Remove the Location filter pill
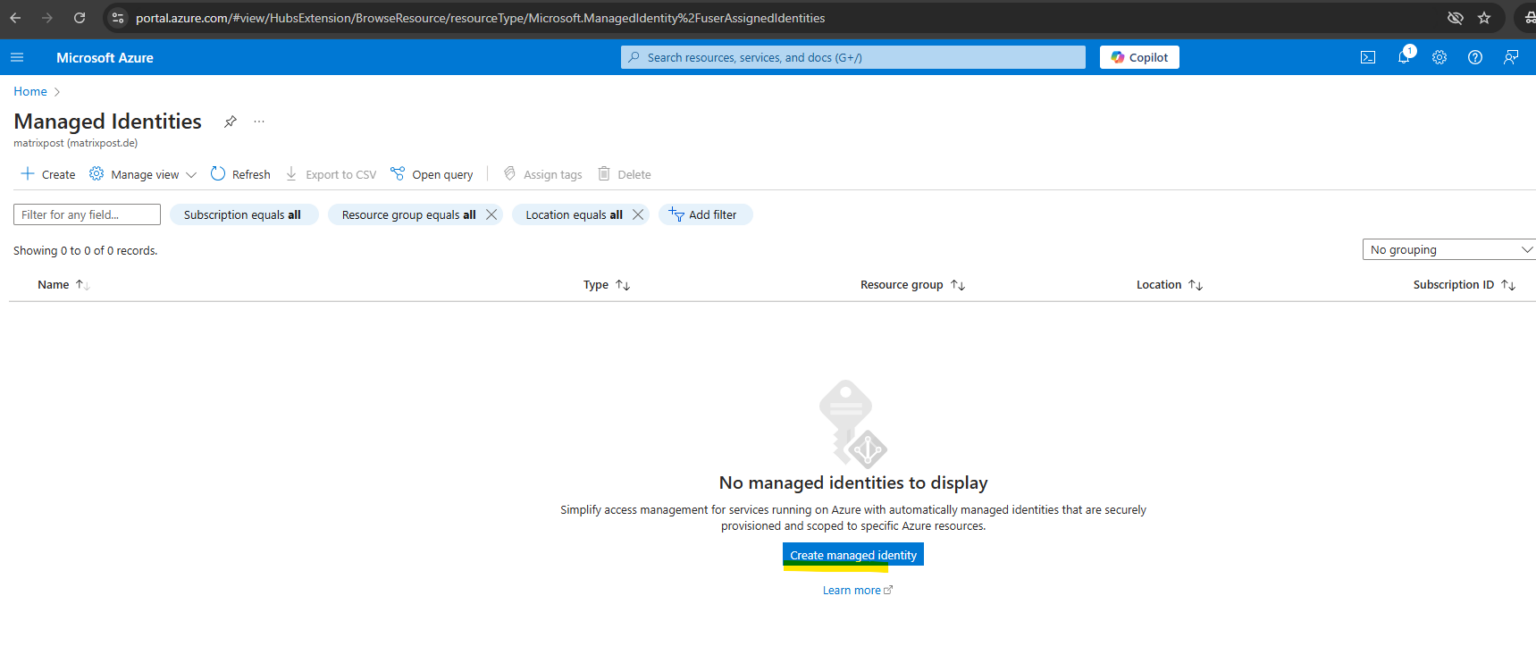This screenshot has width=1536, height=663. [638, 214]
